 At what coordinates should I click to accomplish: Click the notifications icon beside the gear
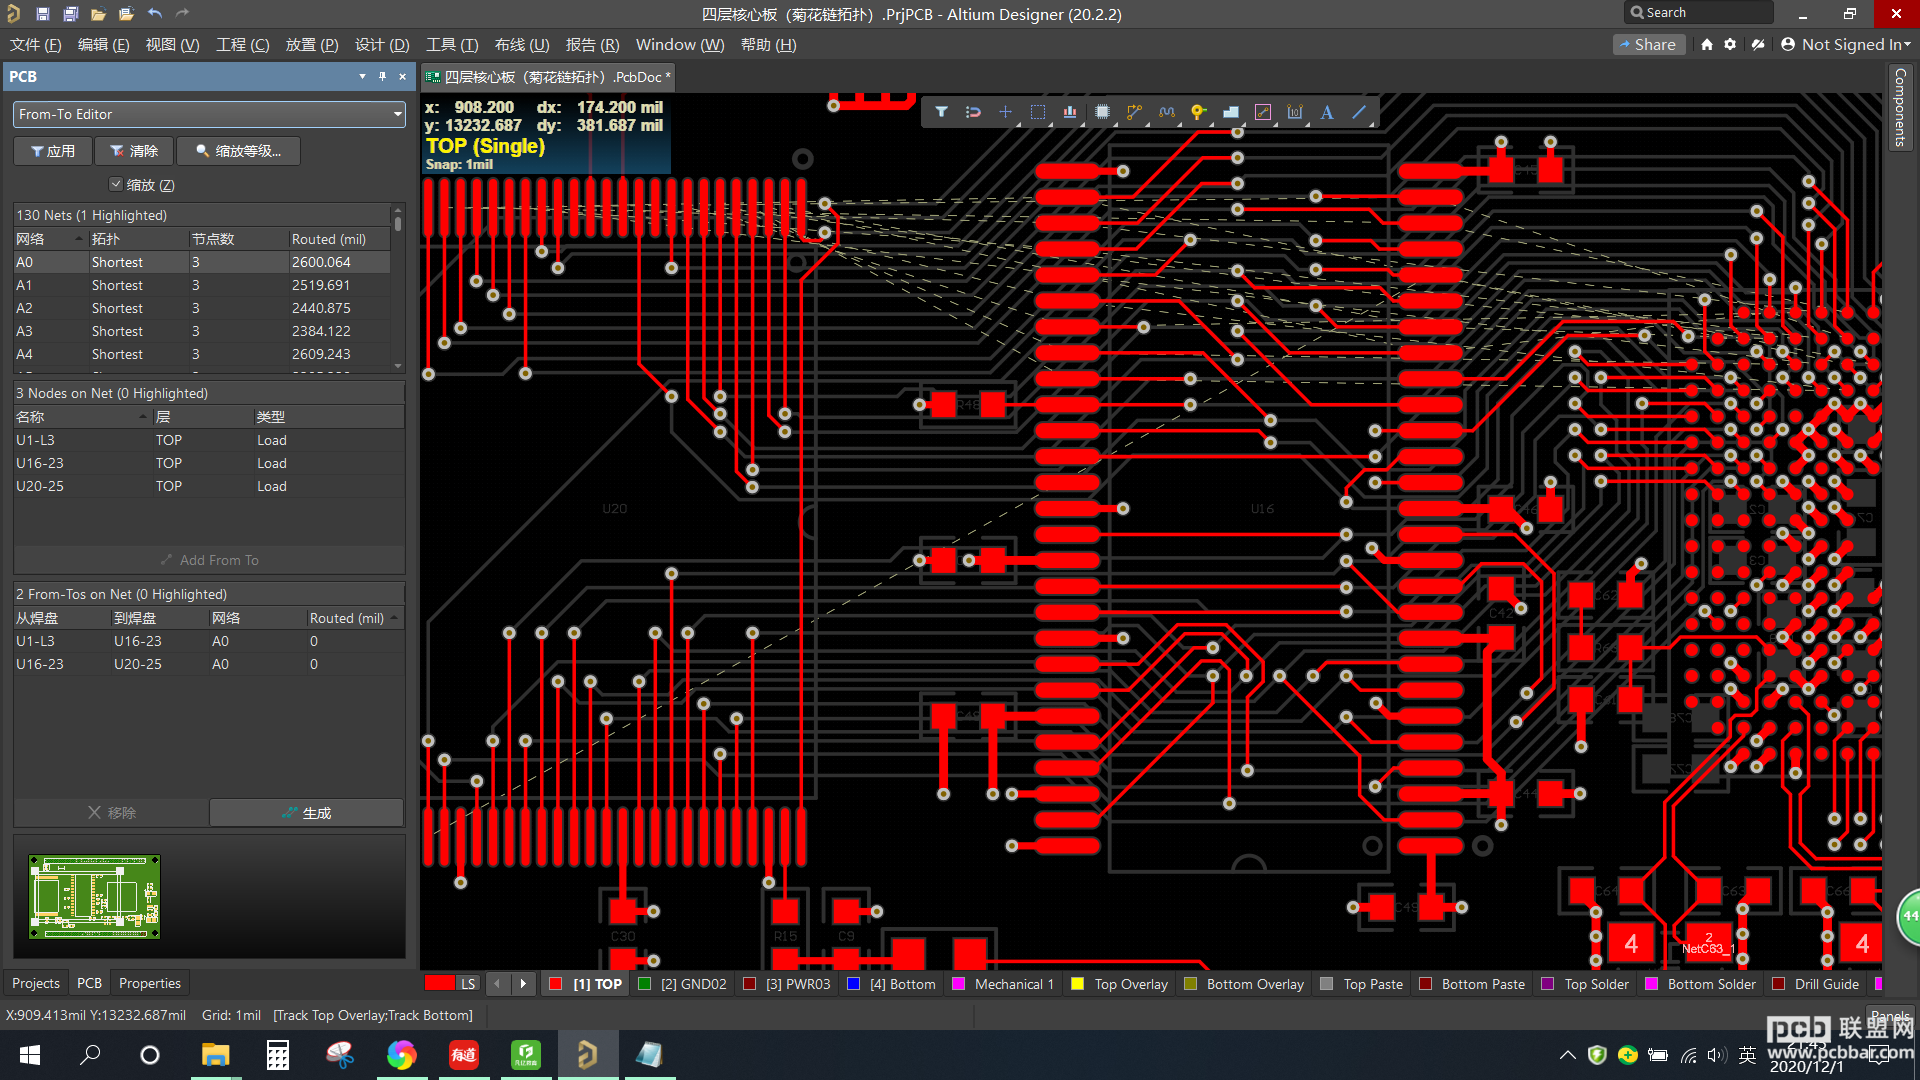[1758, 44]
